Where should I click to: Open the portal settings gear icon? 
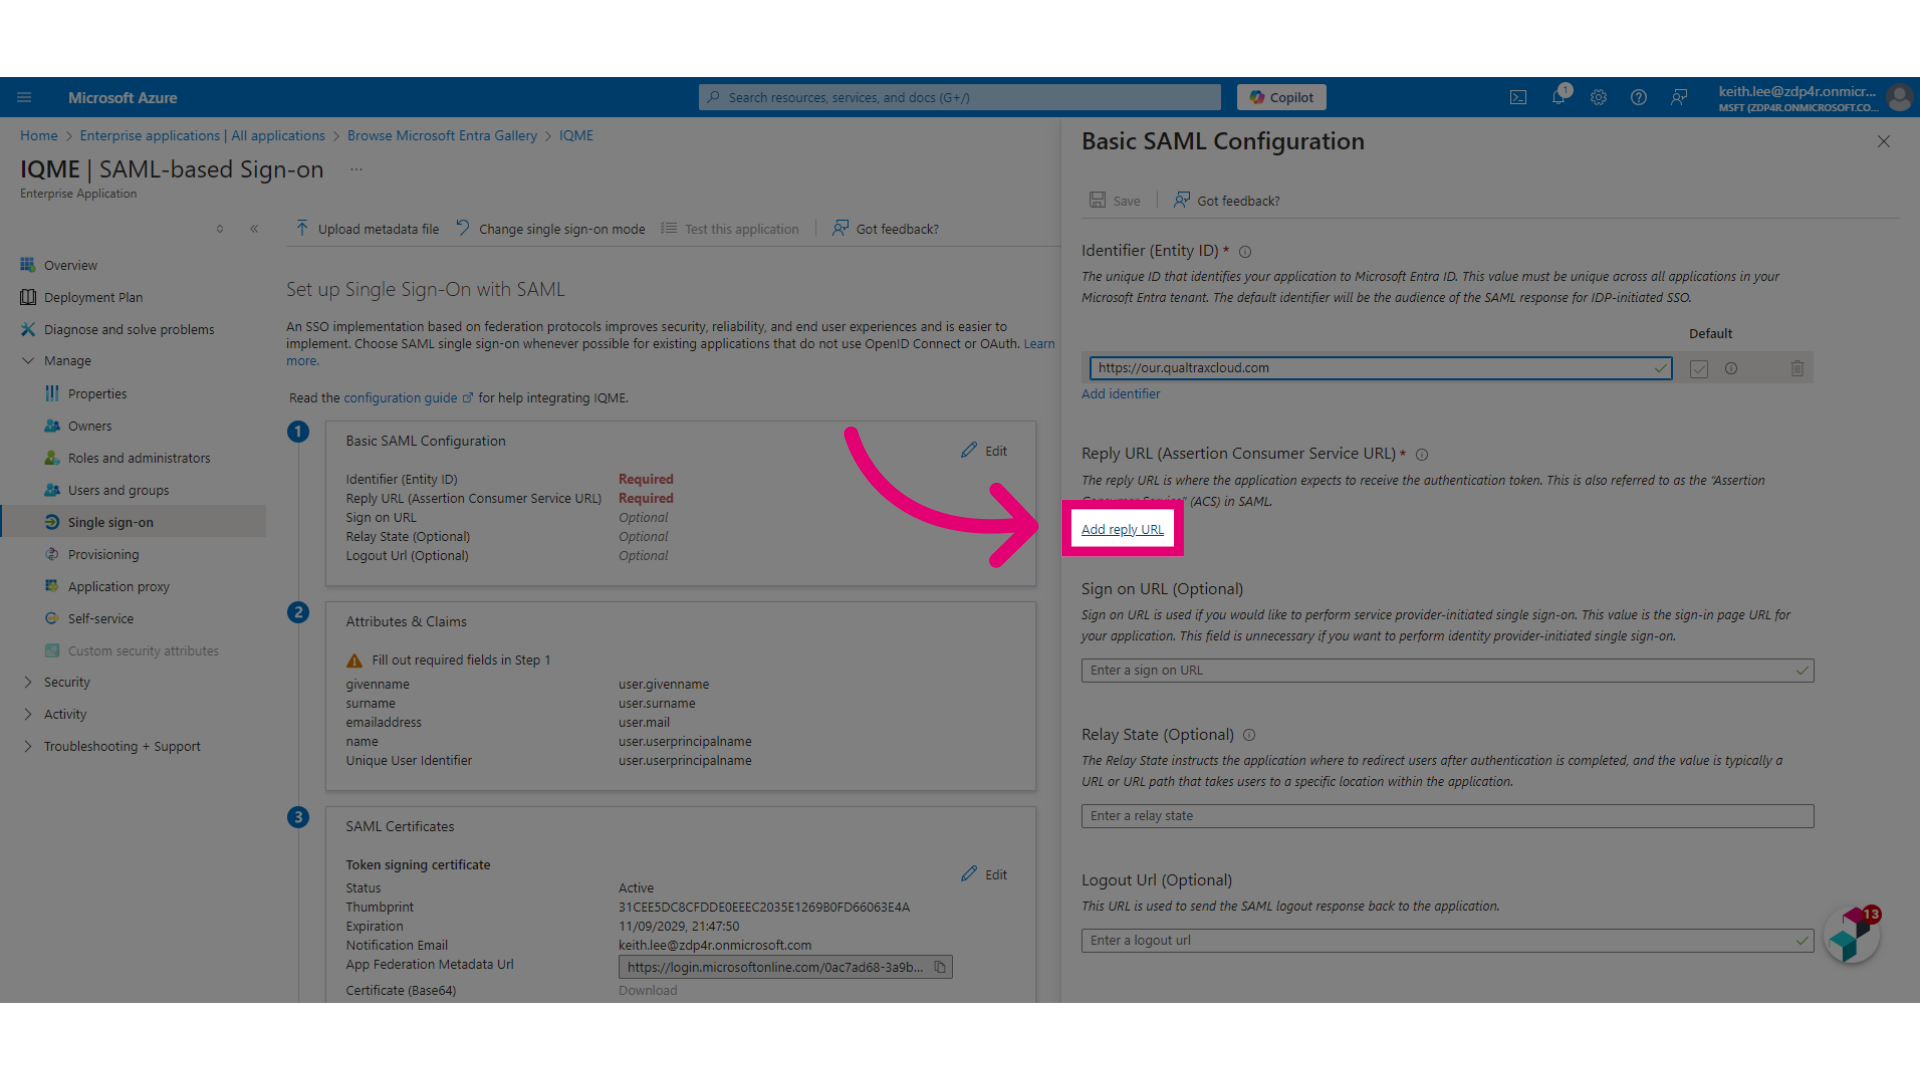(1598, 97)
